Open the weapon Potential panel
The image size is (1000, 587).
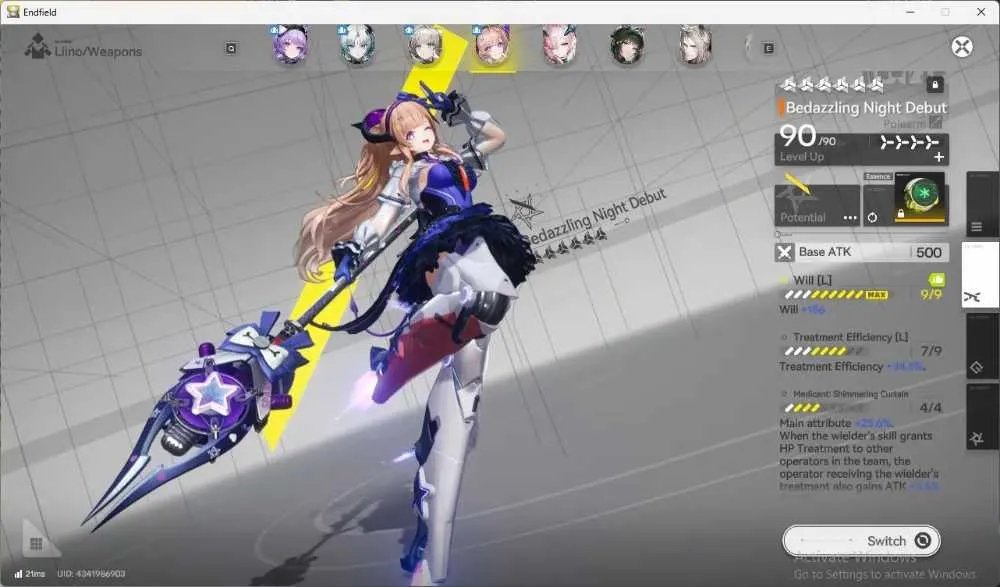click(817, 205)
